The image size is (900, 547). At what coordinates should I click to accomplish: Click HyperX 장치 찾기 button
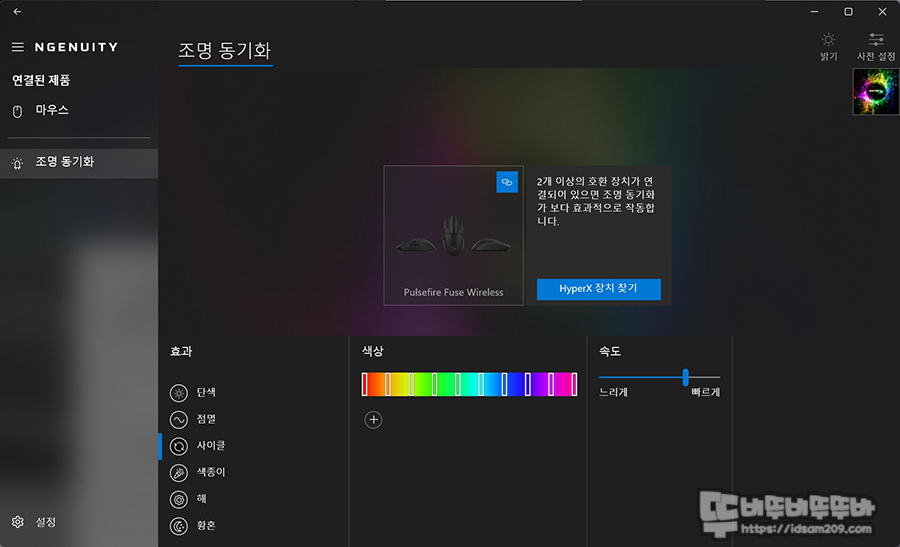coord(599,289)
